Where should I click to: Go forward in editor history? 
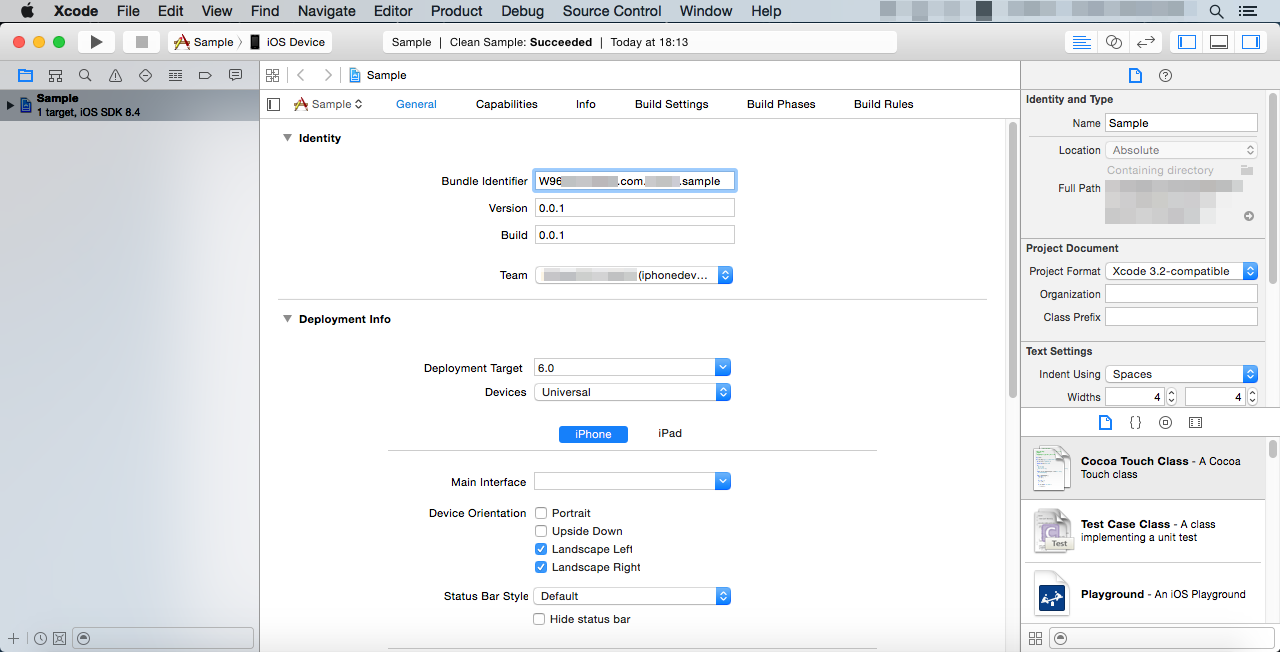click(x=327, y=75)
